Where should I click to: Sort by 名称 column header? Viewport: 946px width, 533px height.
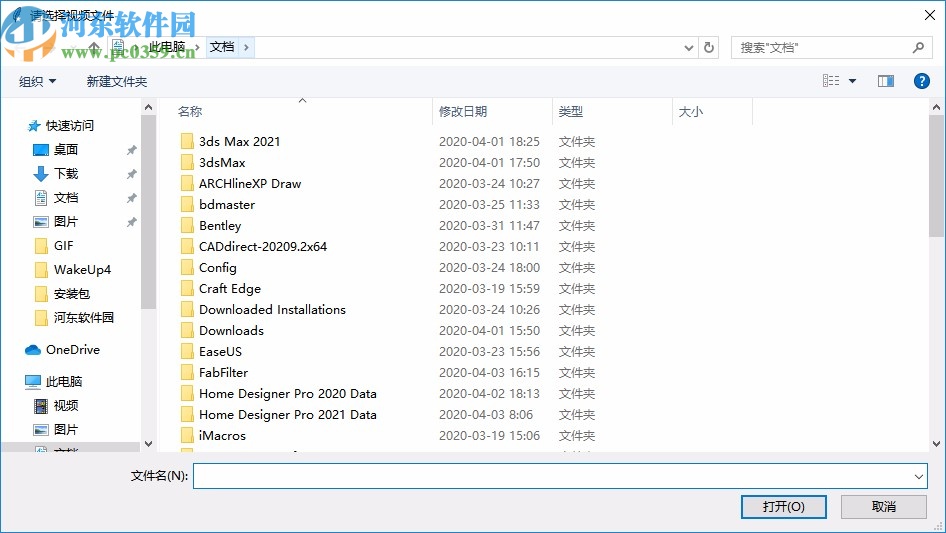pos(190,112)
